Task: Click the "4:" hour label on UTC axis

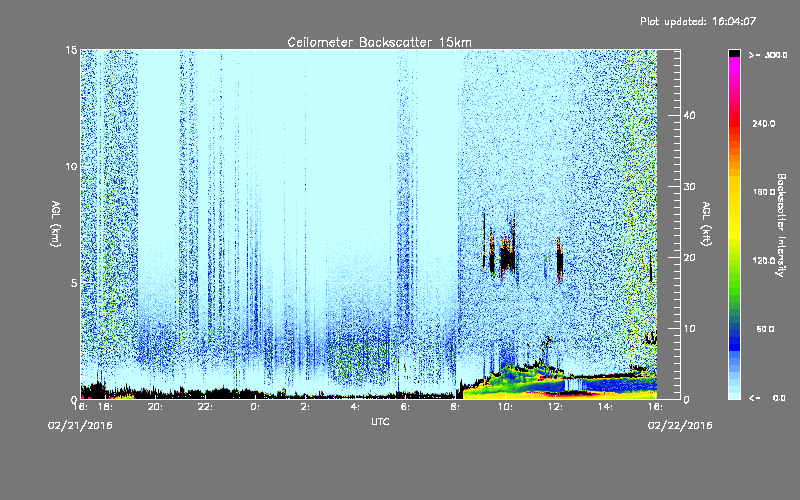Action: (356, 407)
